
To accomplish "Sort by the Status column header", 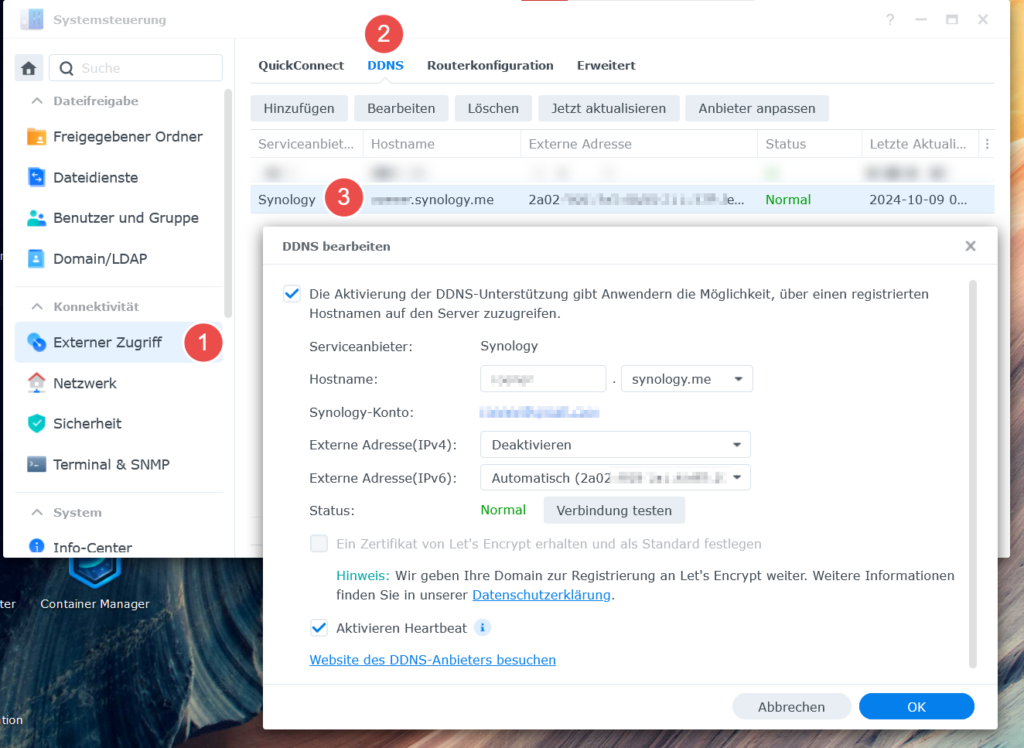I will point(810,144).
